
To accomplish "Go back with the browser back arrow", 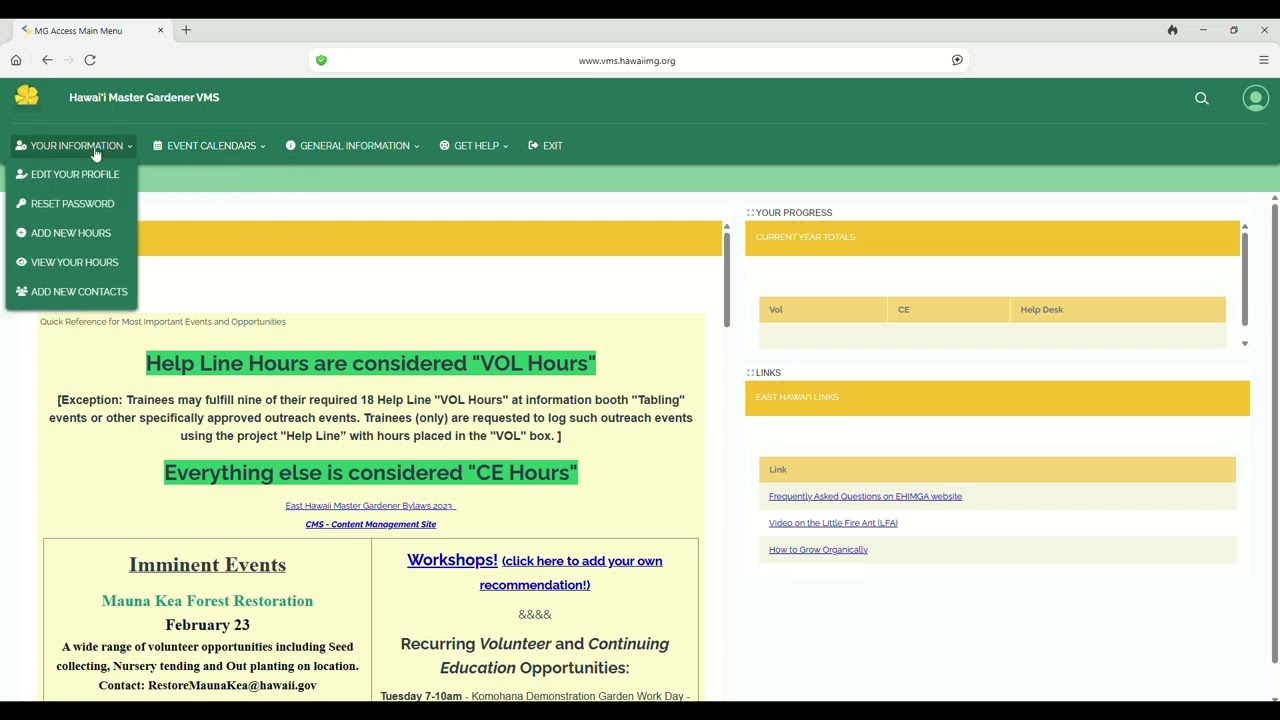I will (47, 60).
